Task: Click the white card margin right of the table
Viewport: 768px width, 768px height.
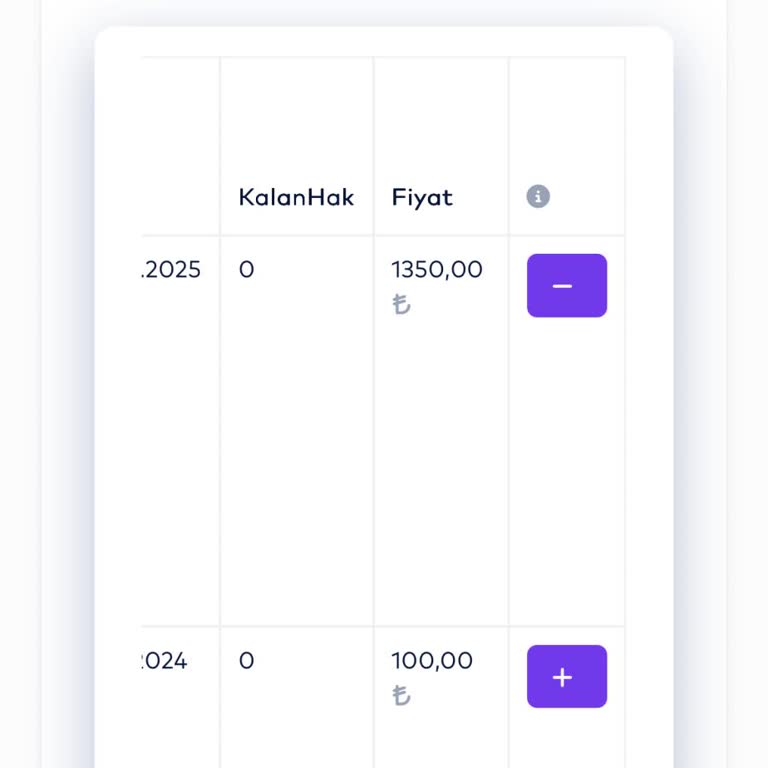Action: (x=648, y=400)
